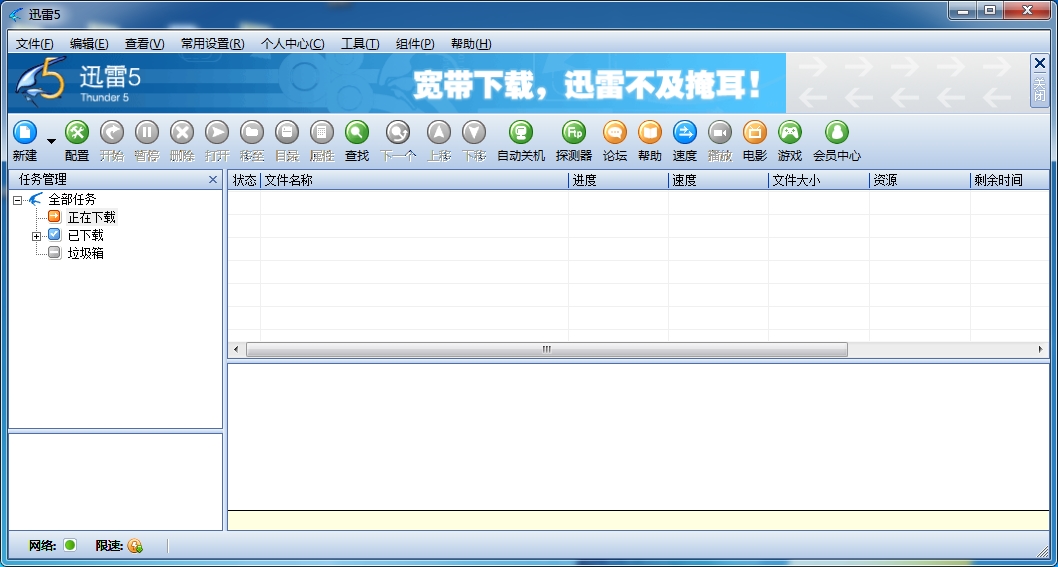The height and width of the screenshot is (567, 1058).
Task: Click the 开始 start toolbar icon
Action: coord(112,132)
